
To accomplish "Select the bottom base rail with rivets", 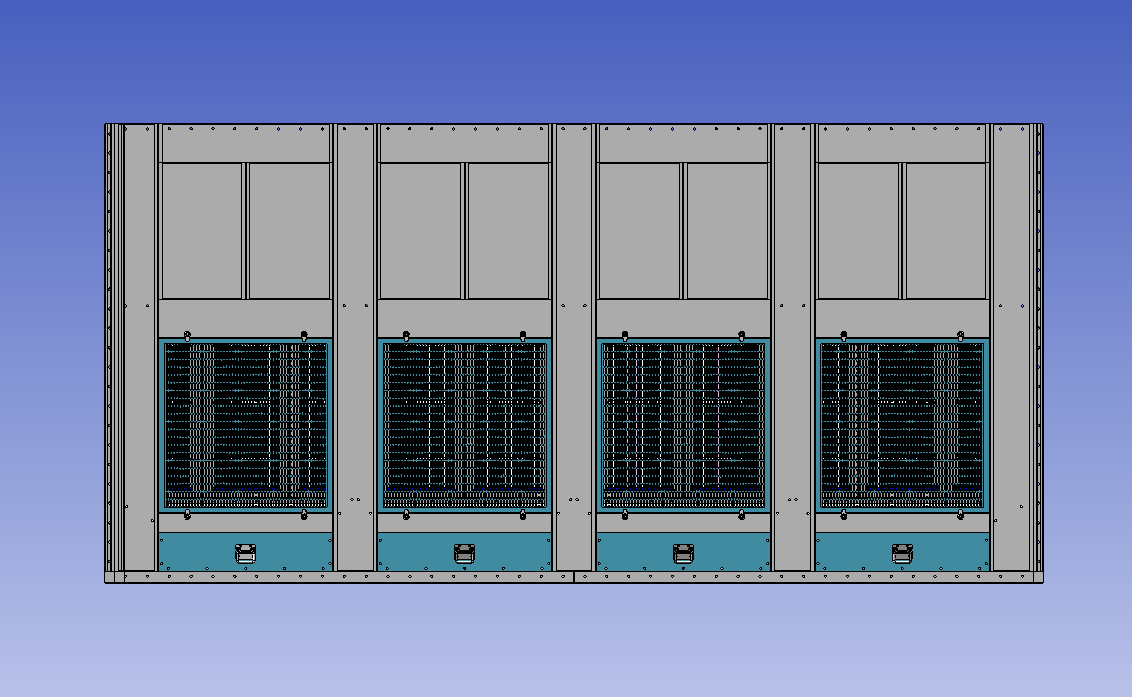I will (574, 577).
